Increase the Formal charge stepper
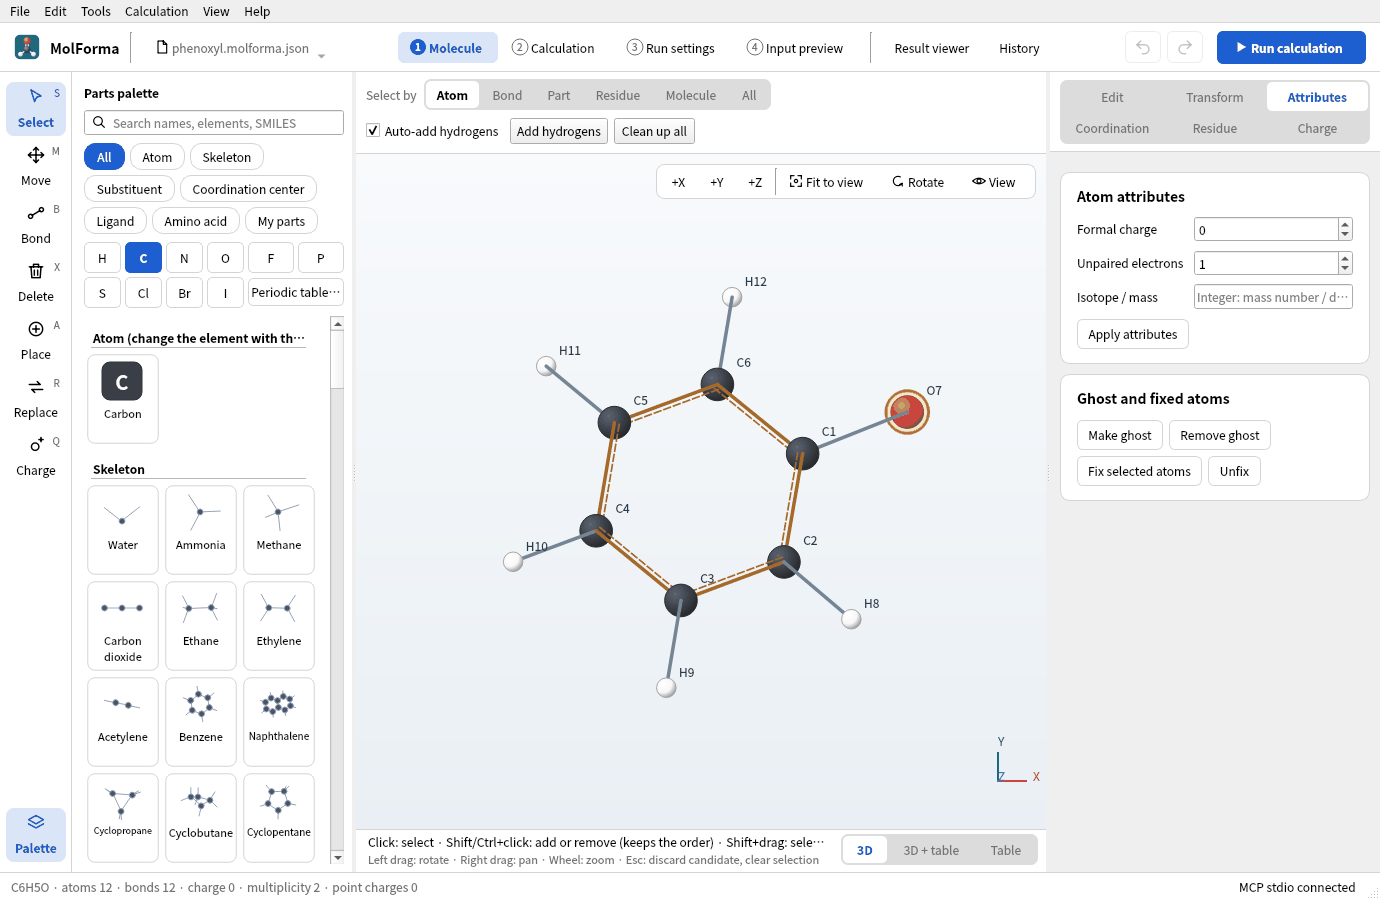1380x900 pixels. (x=1345, y=224)
